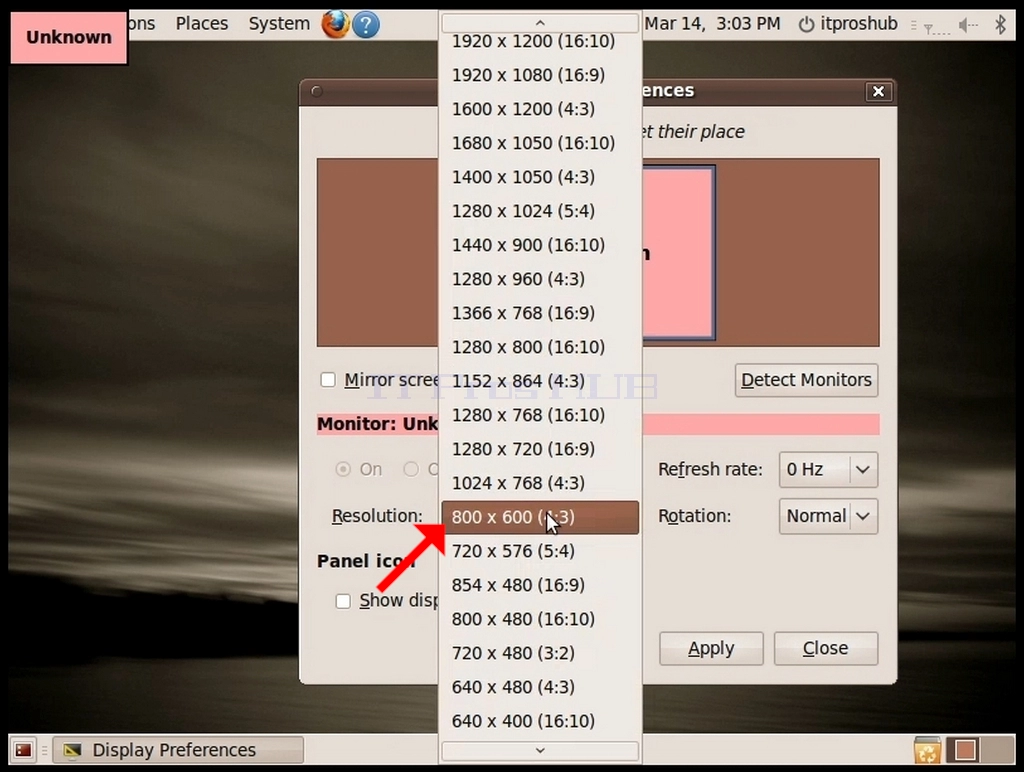Choose 1280 x 720 (16:9) resolution
1024x772 pixels.
pos(540,449)
